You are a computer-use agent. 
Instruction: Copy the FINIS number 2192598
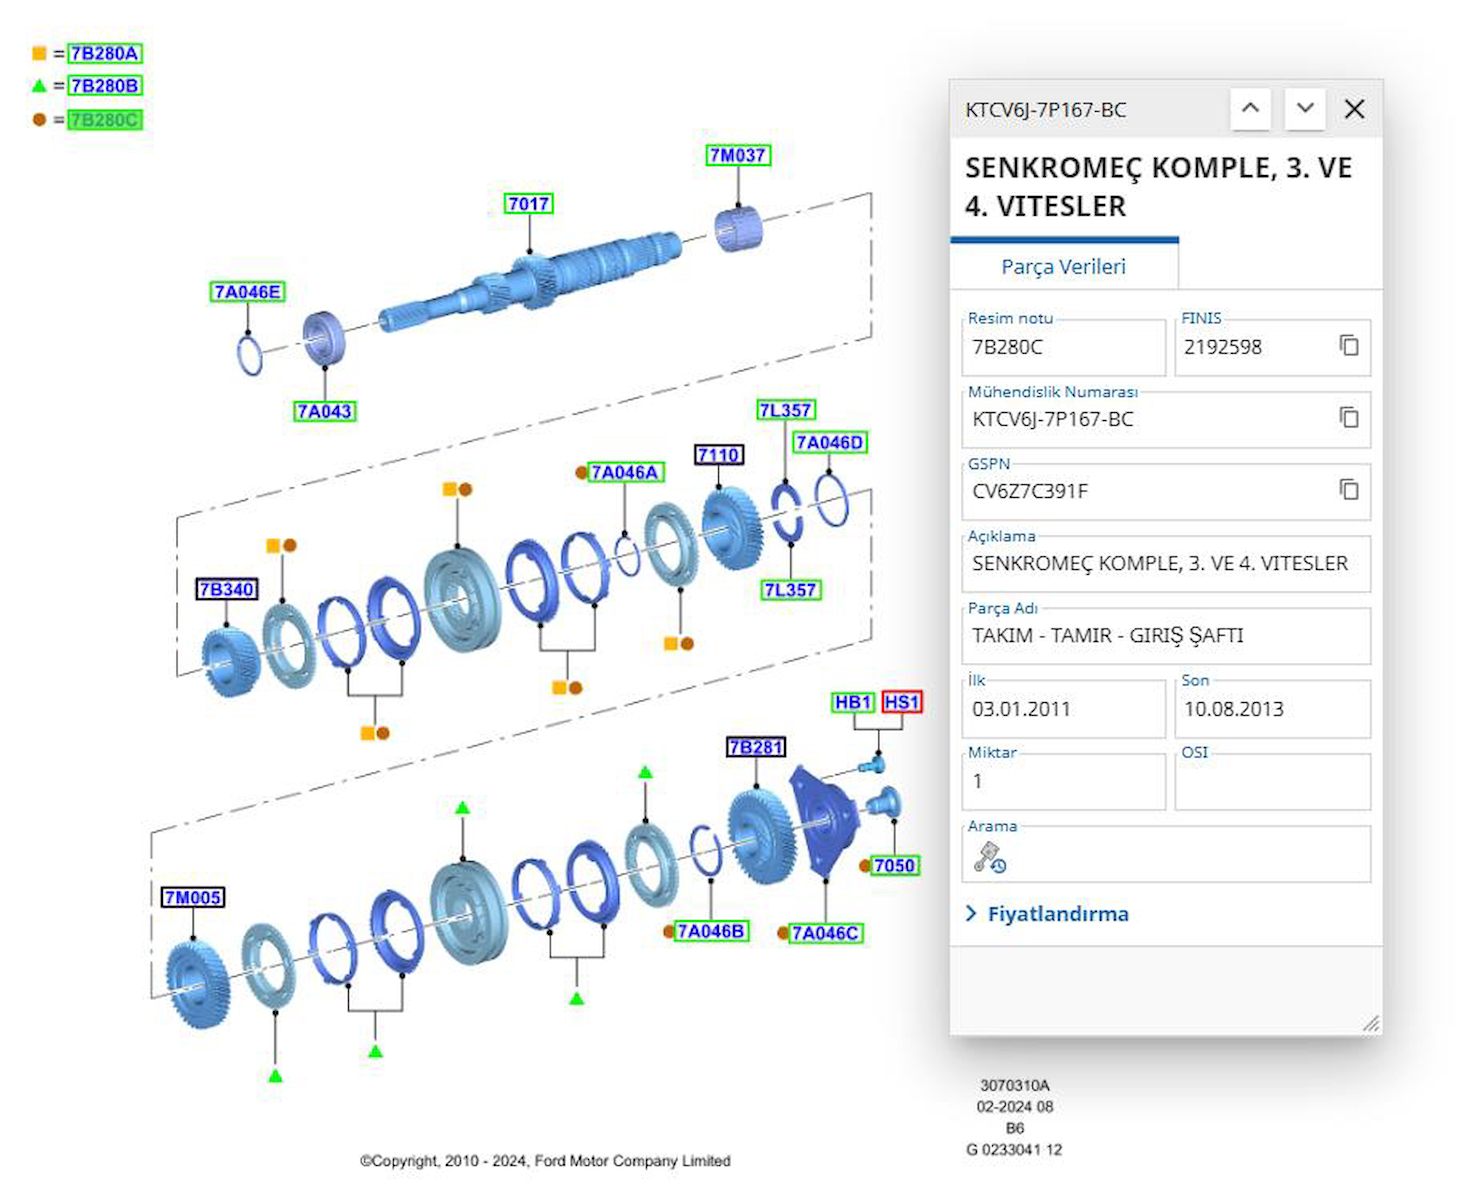coord(1348,346)
